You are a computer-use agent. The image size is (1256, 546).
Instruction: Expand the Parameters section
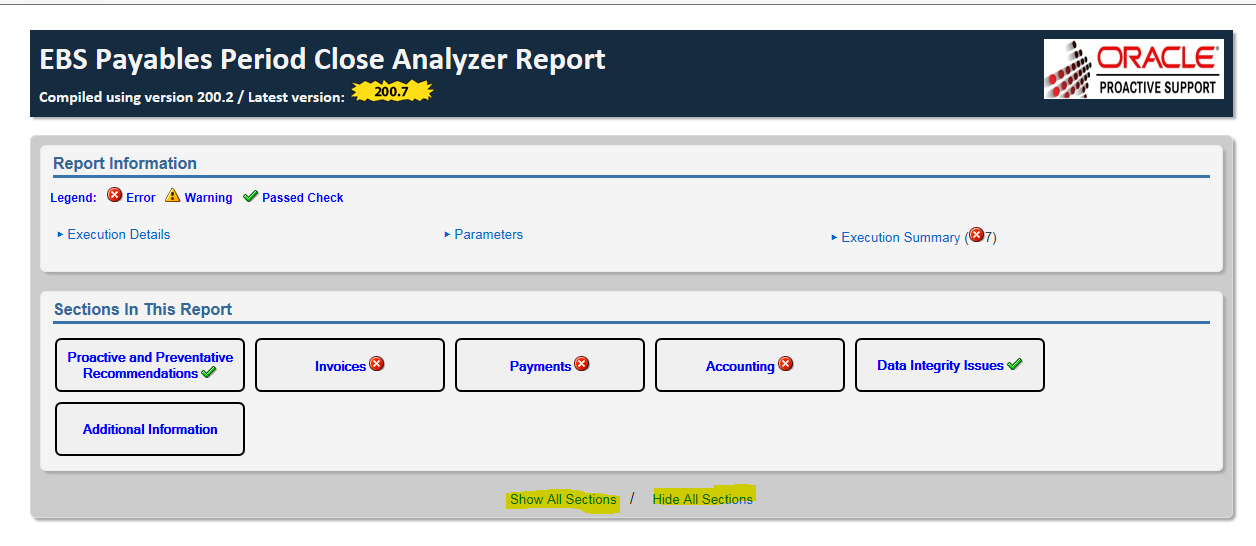[483, 234]
